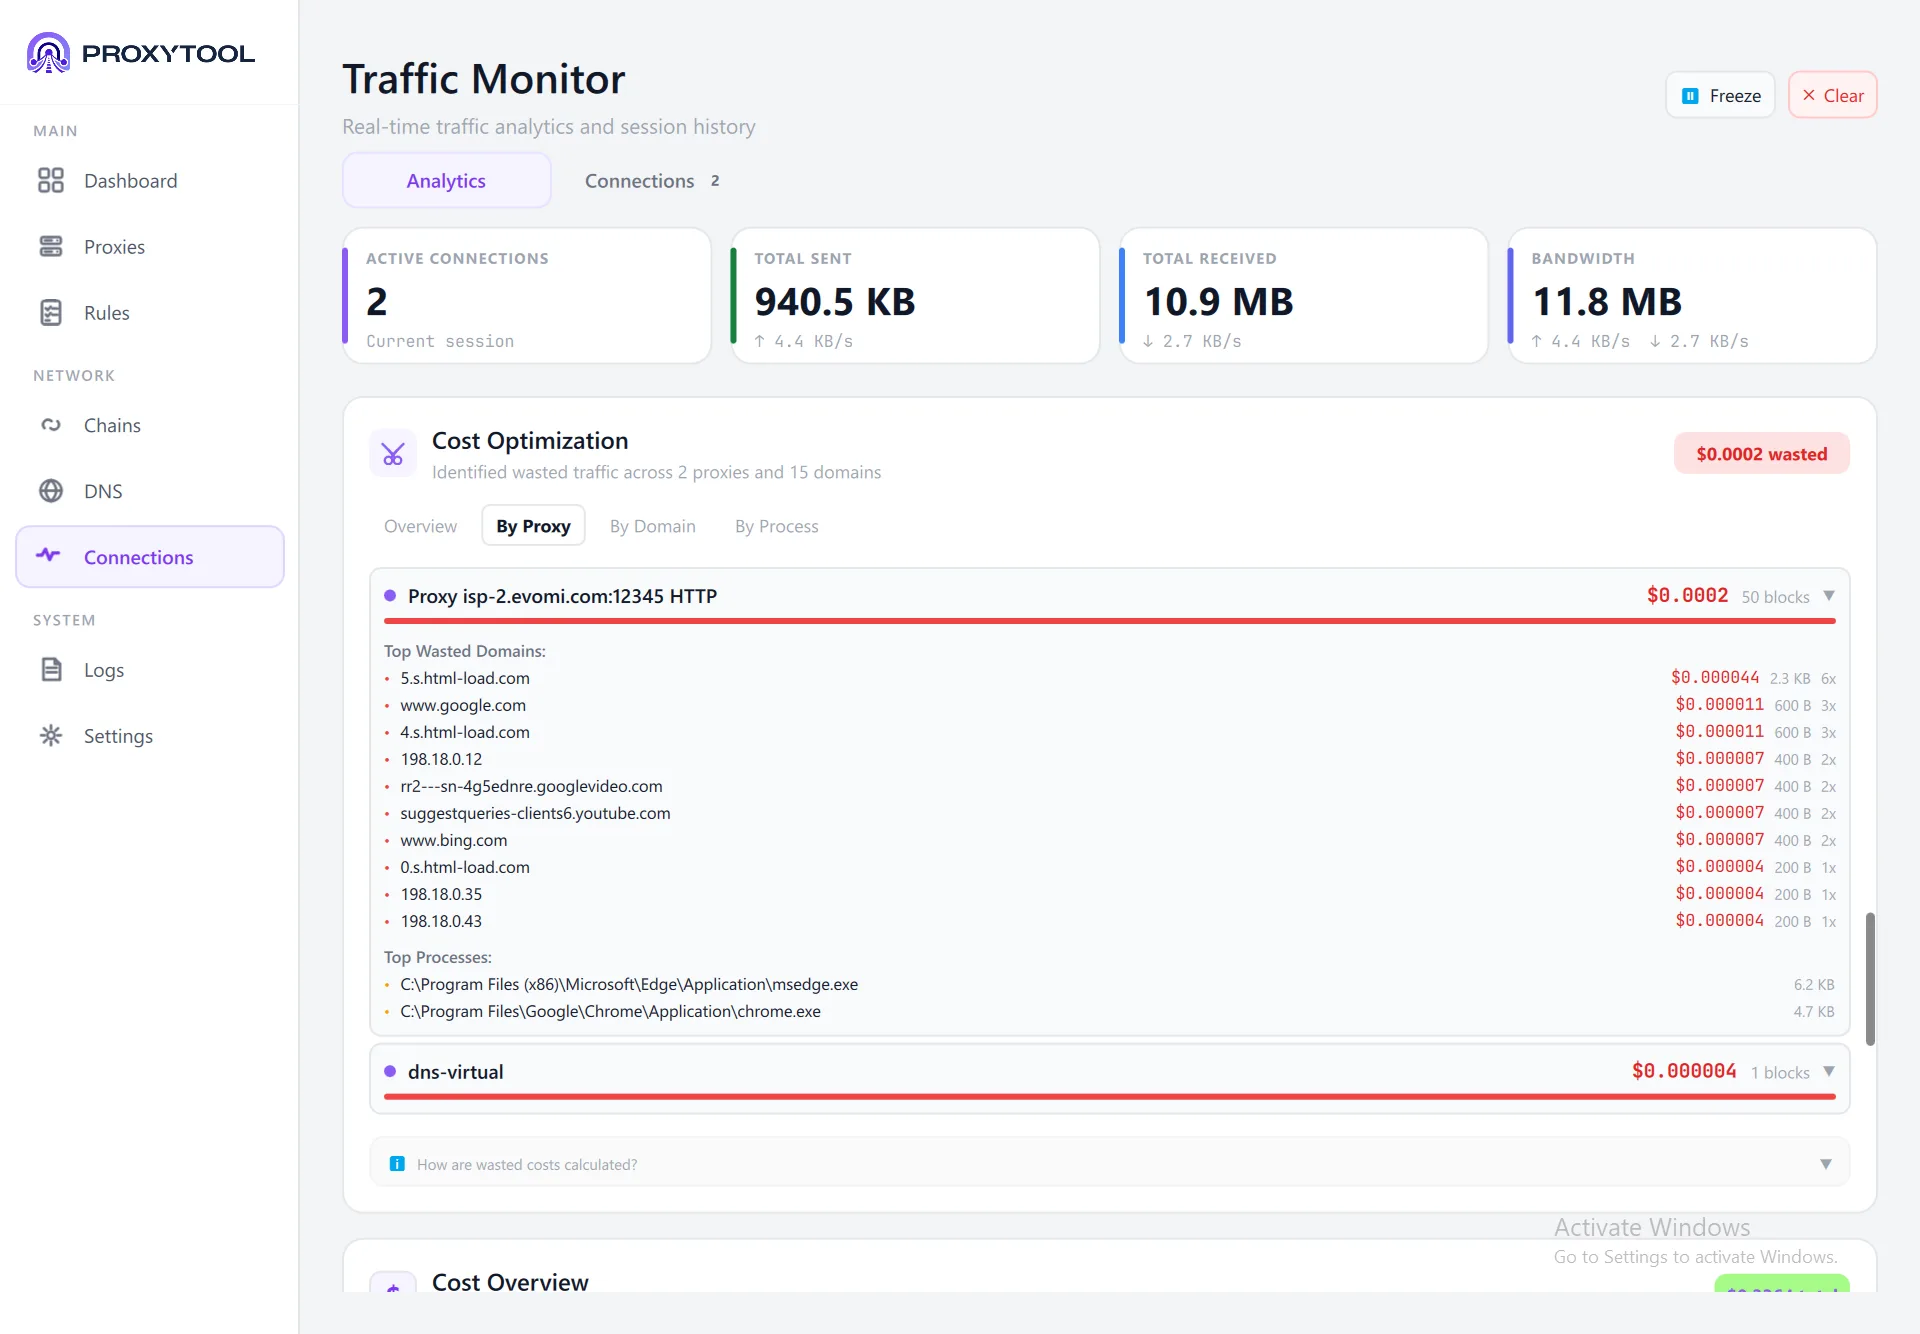Click the www.bing.com domain row
This screenshot has height=1334, width=1920.
click(1109, 840)
